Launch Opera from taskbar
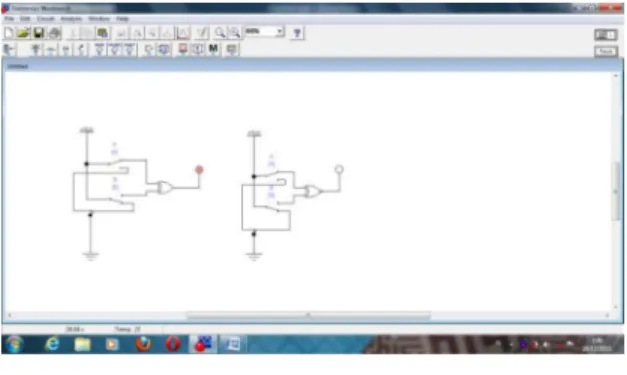The image size is (627, 375). (173, 344)
